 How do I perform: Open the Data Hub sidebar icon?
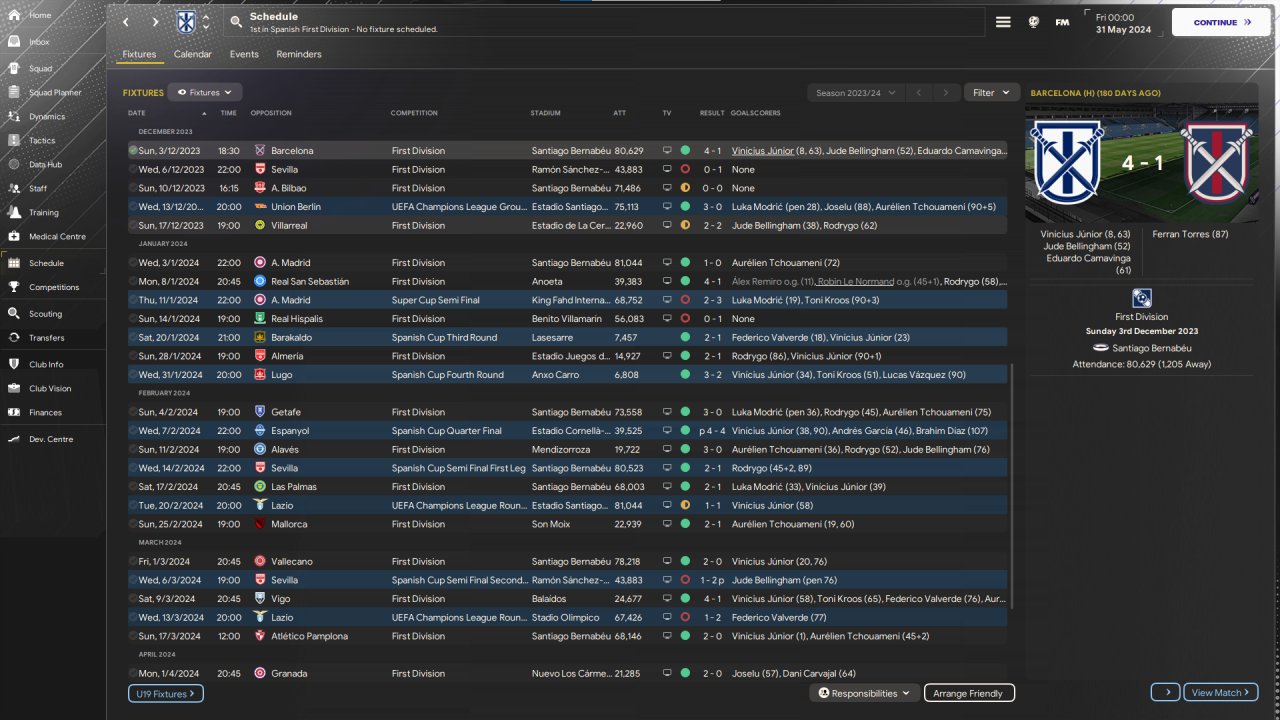[15, 164]
